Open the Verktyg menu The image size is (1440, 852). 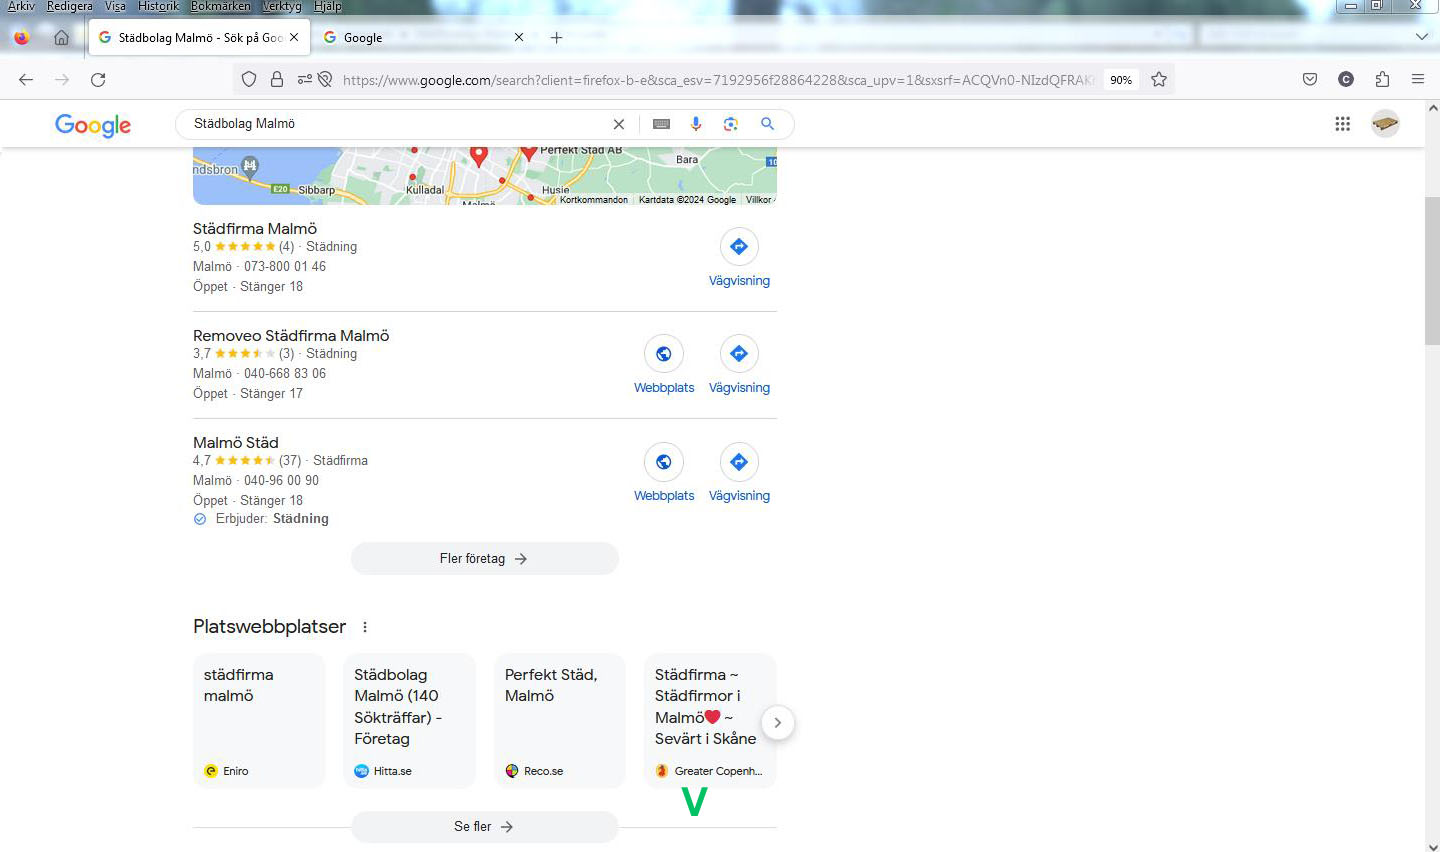(x=282, y=6)
